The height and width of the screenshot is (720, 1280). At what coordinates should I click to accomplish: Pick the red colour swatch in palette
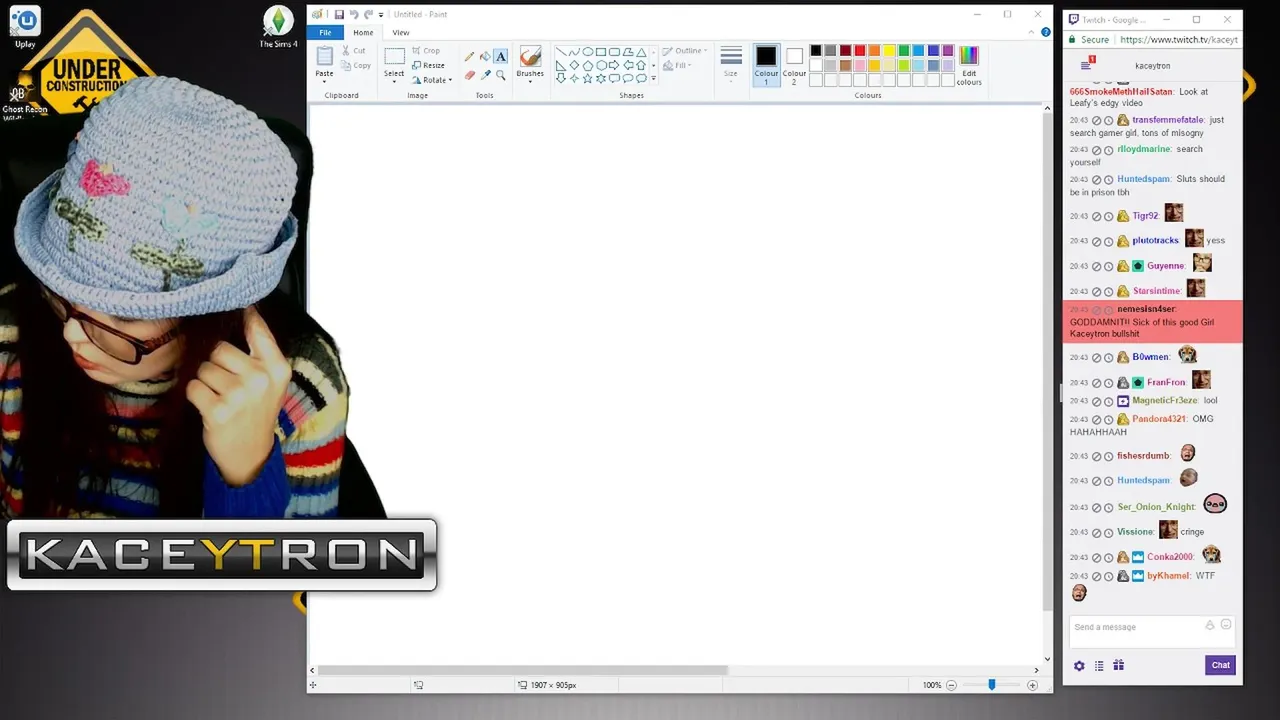click(x=859, y=51)
